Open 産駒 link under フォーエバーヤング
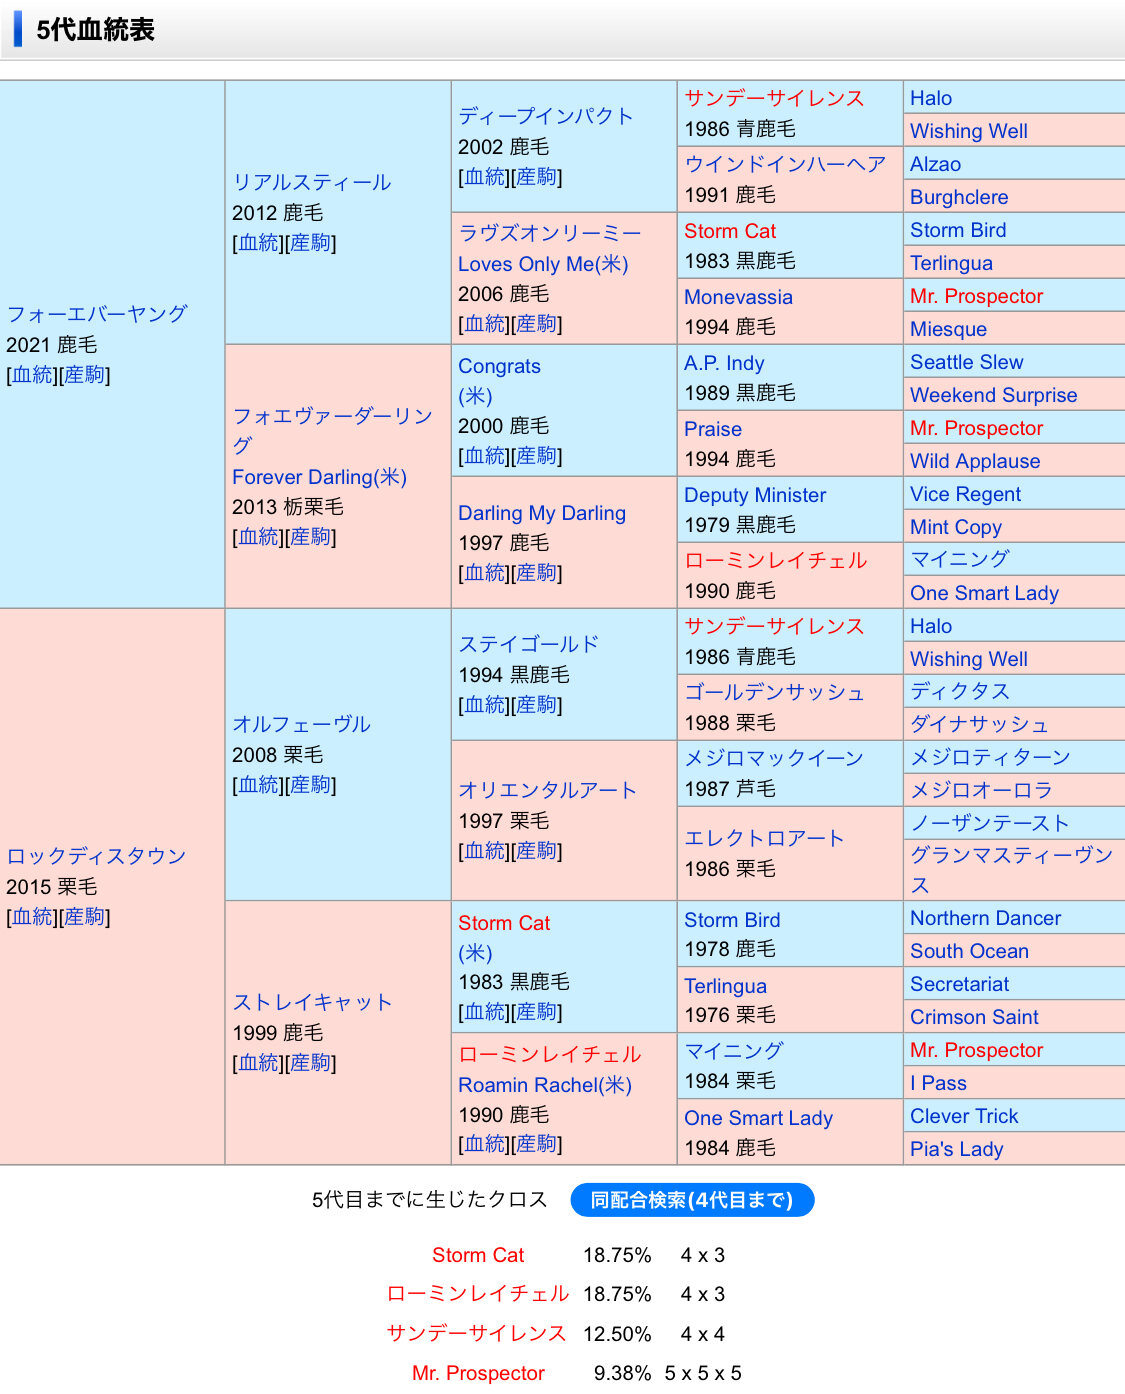 click(84, 375)
